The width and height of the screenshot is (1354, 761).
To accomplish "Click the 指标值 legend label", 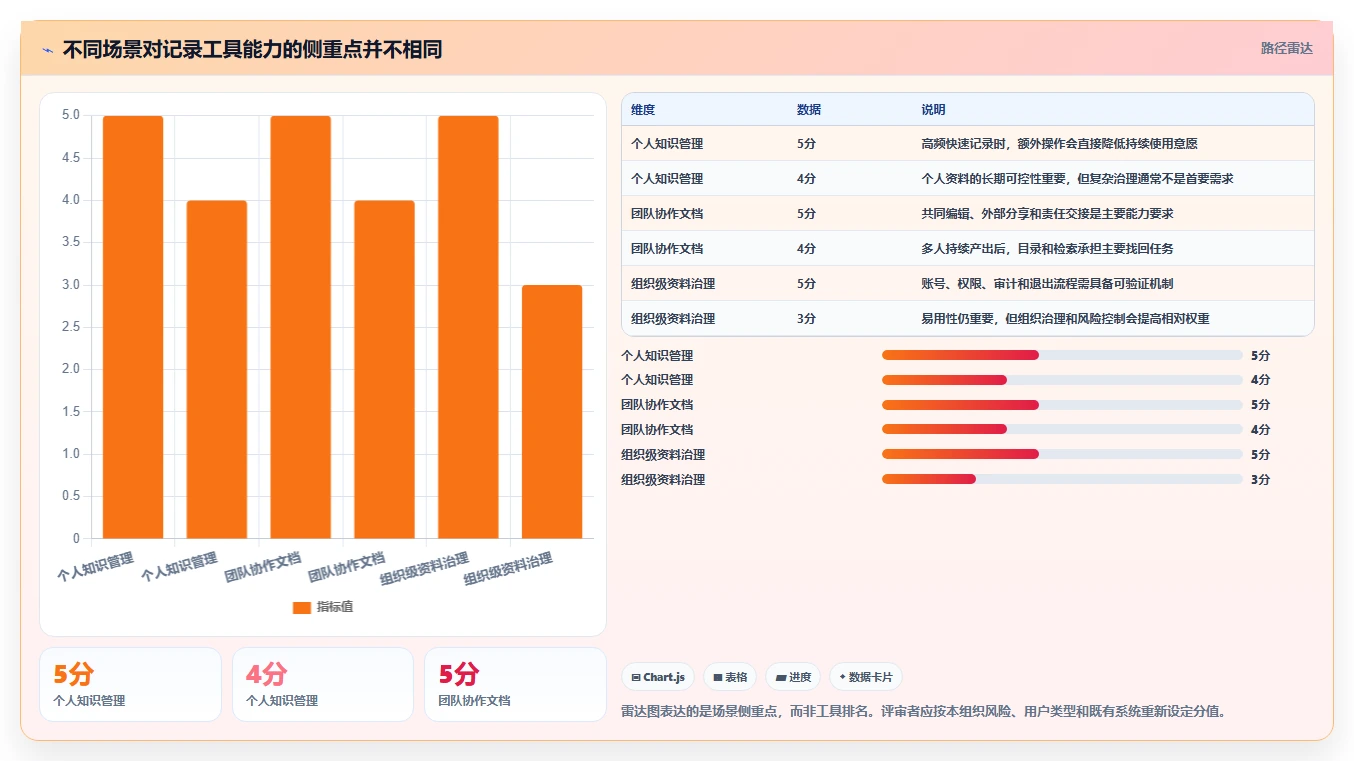I will [335, 607].
